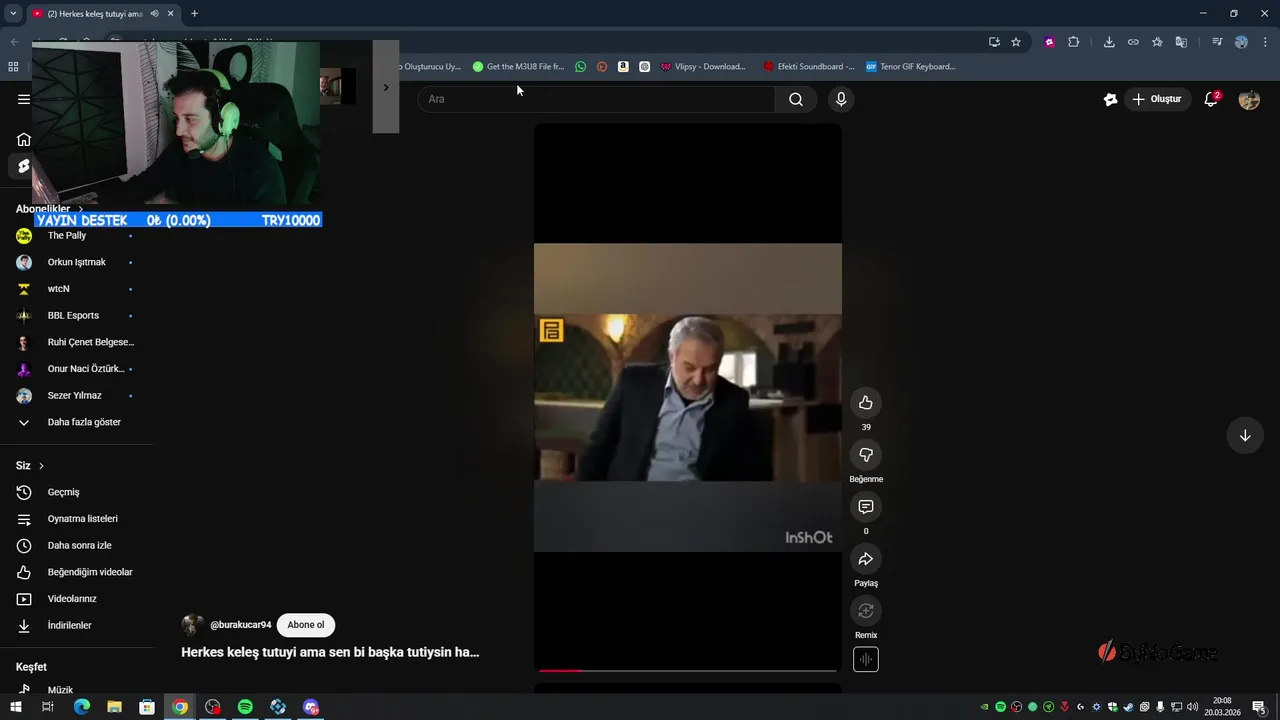Share the Short using the Paylaş arrow

point(866,559)
